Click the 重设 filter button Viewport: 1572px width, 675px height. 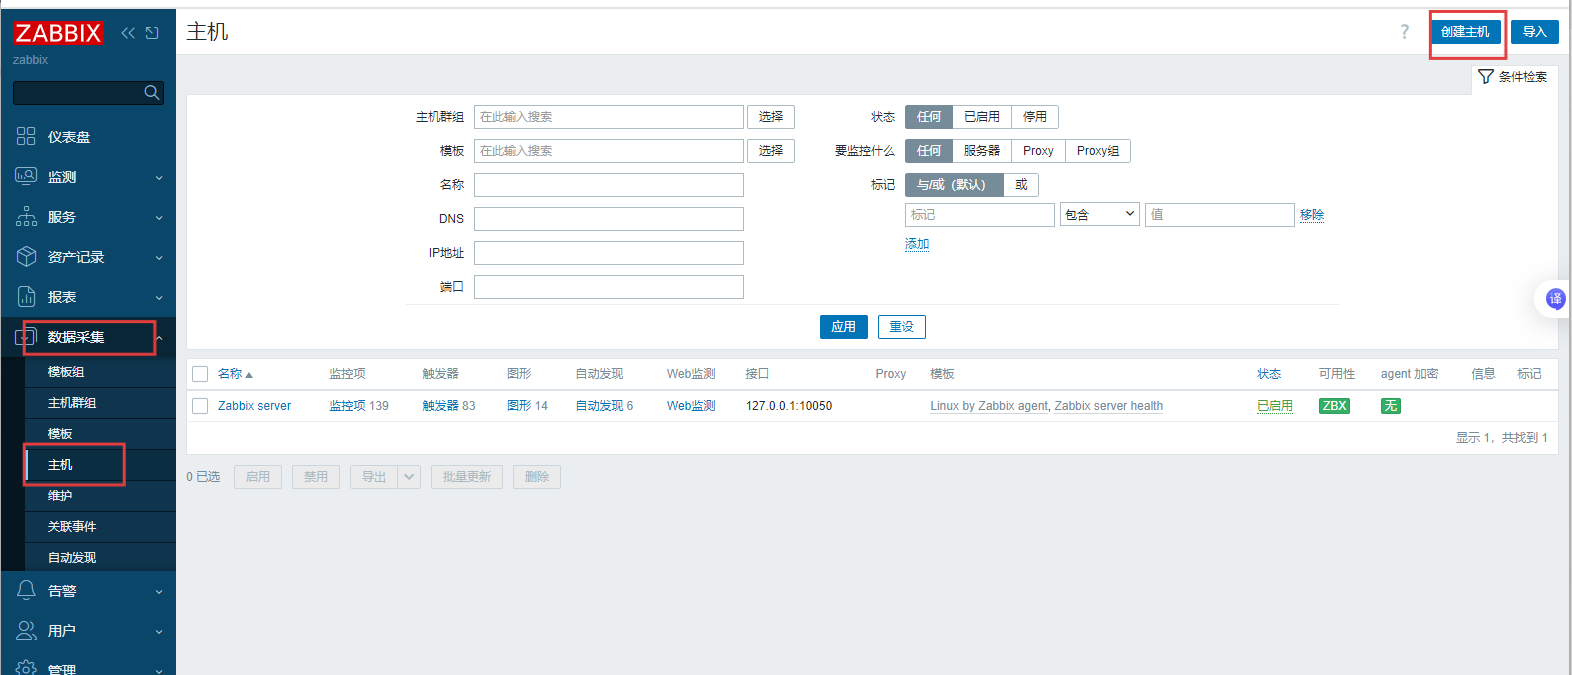[x=901, y=327]
